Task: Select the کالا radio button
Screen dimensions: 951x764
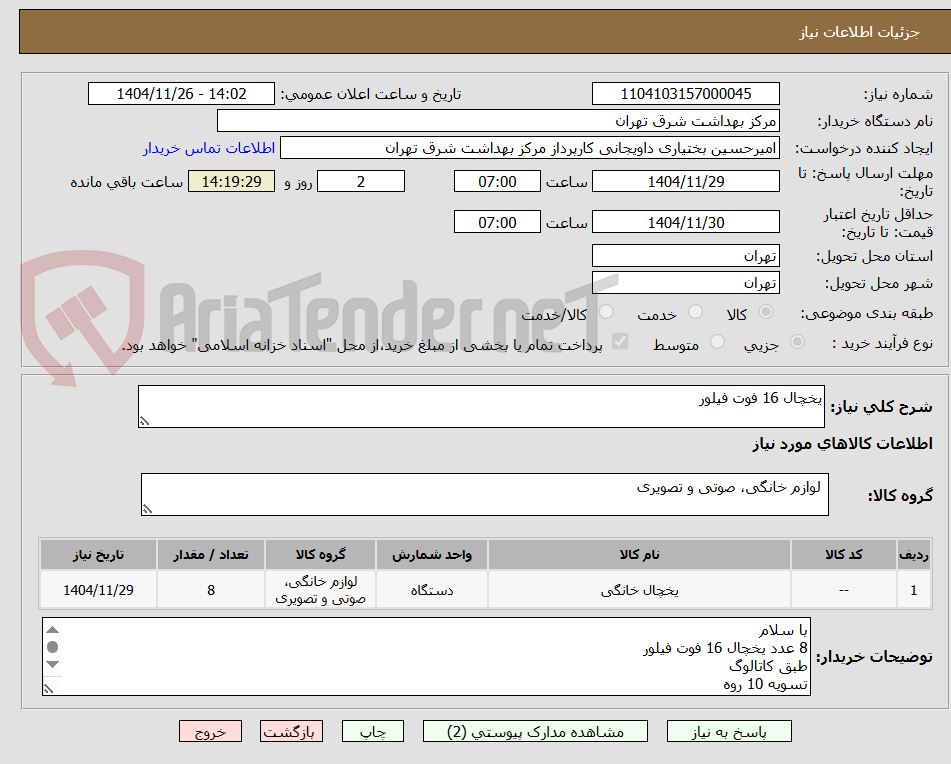Action: click(766, 312)
